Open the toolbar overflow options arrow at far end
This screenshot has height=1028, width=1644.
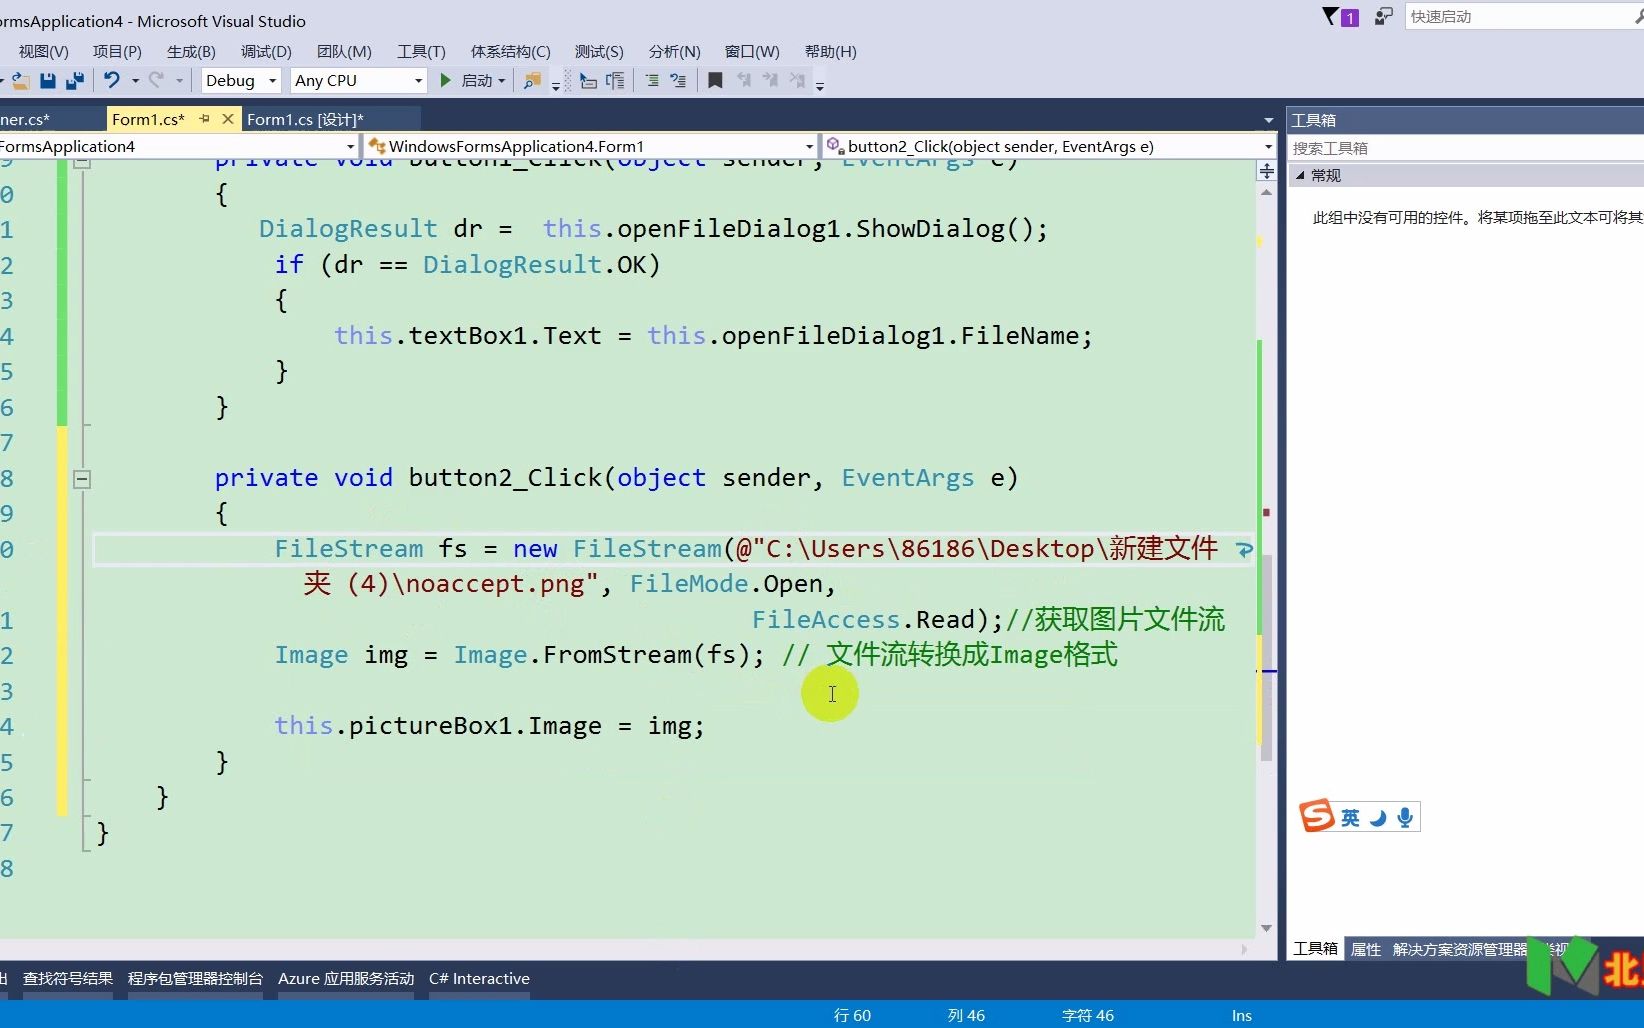pyautogui.click(x=819, y=85)
